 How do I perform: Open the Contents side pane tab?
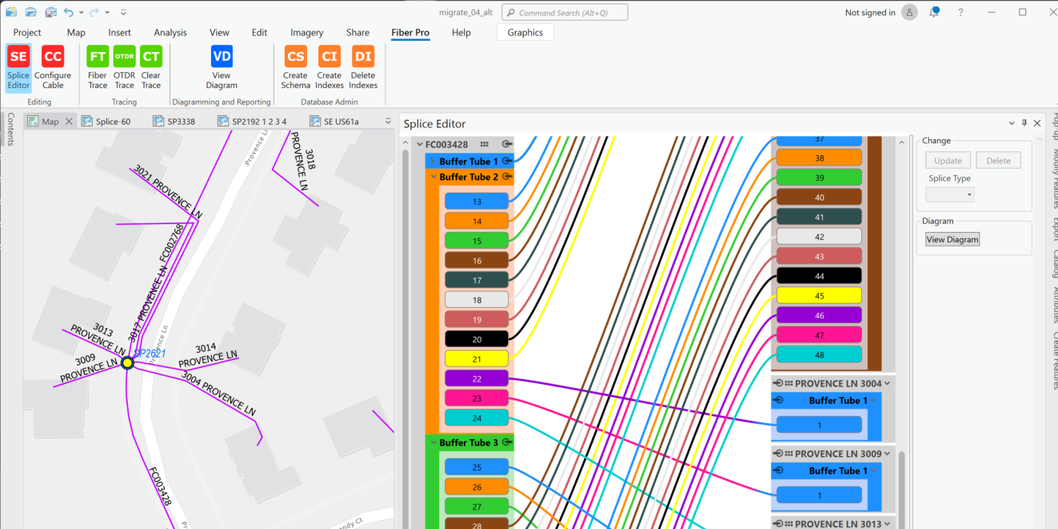pyautogui.click(x=10, y=130)
